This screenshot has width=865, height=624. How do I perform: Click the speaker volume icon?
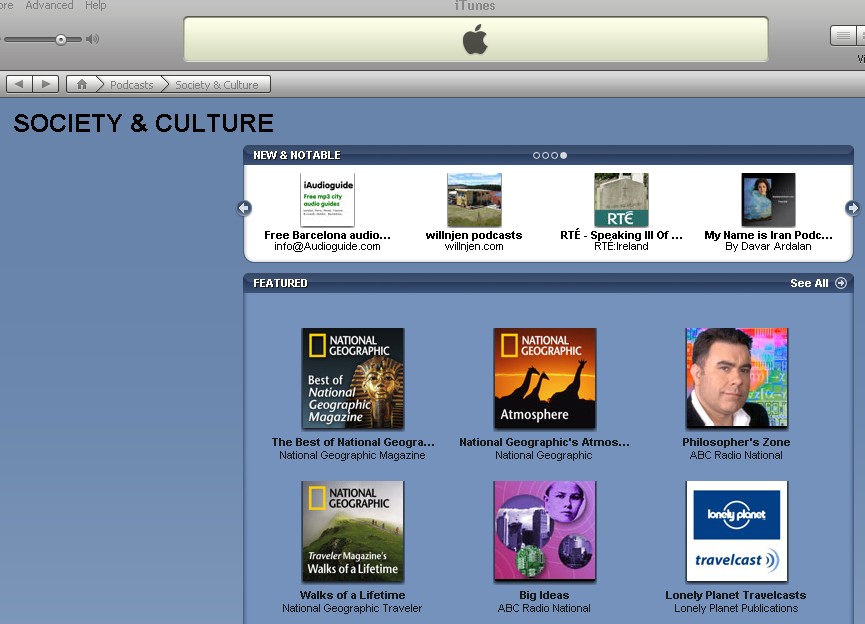93,39
